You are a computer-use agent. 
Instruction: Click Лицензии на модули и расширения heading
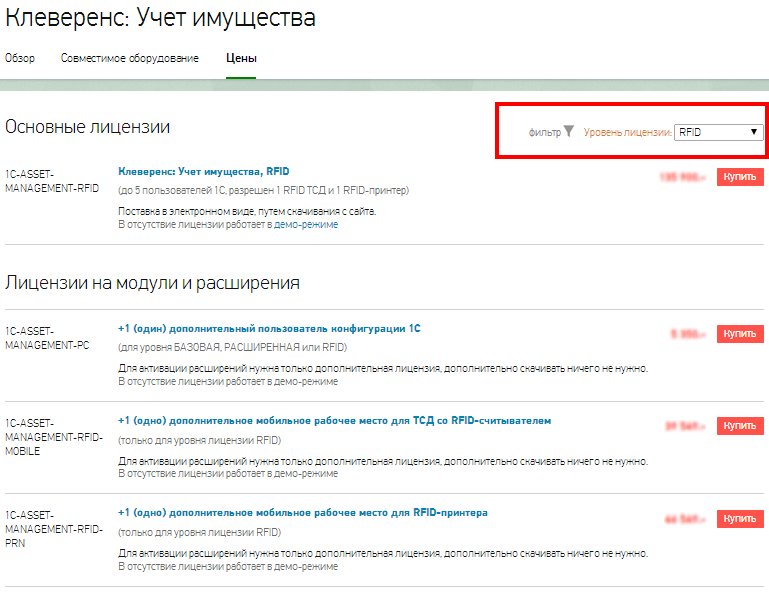[x=152, y=283]
